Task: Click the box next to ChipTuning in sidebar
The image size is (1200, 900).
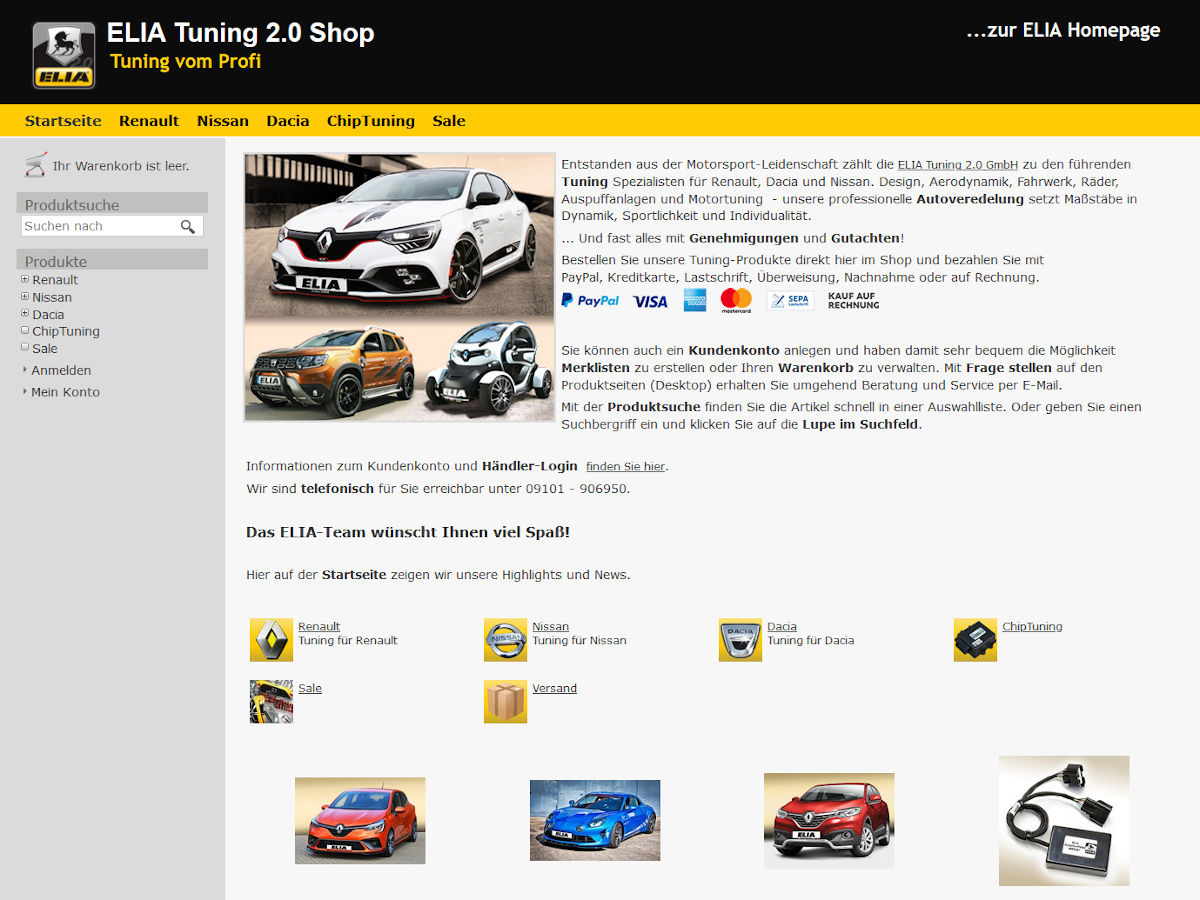Action: [25, 330]
